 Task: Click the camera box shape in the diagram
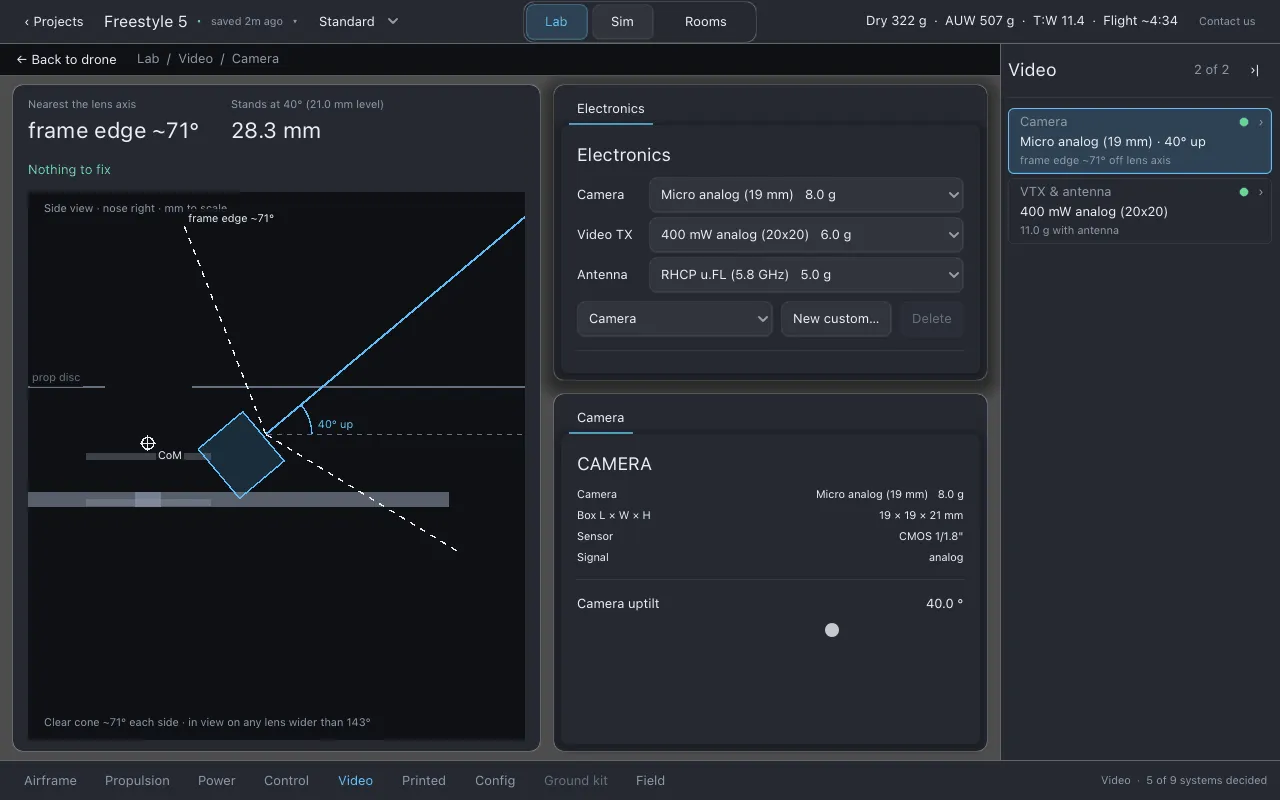click(x=241, y=455)
